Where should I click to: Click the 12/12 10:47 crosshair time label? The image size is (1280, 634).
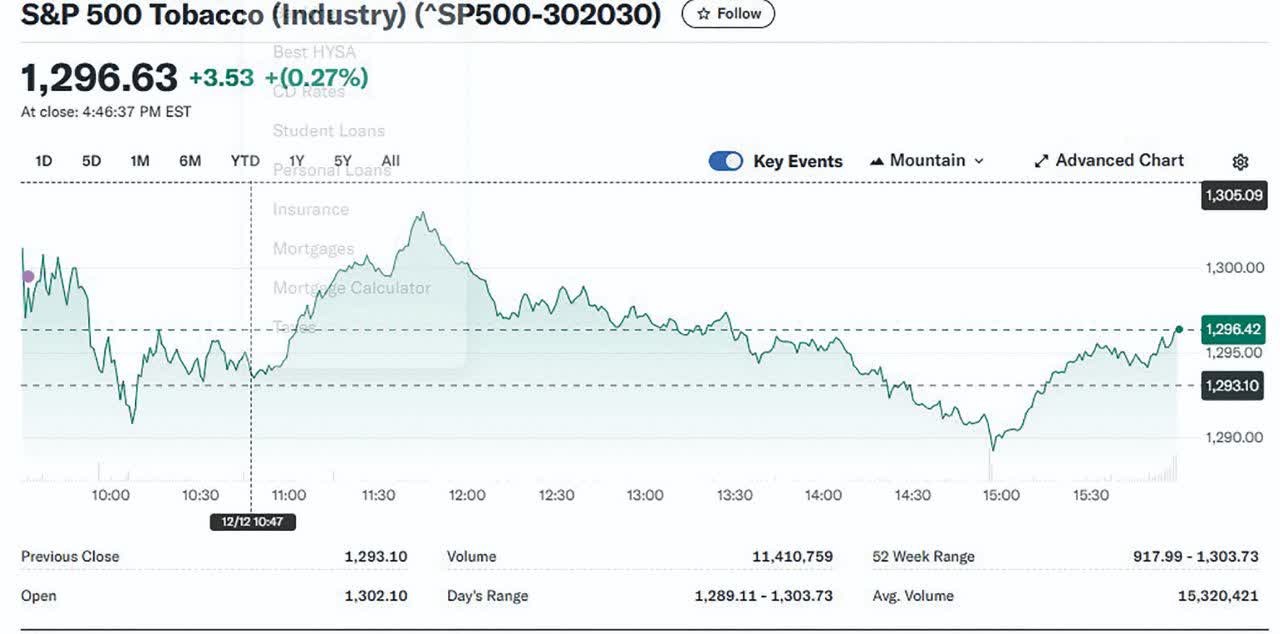click(x=252, y=521)
